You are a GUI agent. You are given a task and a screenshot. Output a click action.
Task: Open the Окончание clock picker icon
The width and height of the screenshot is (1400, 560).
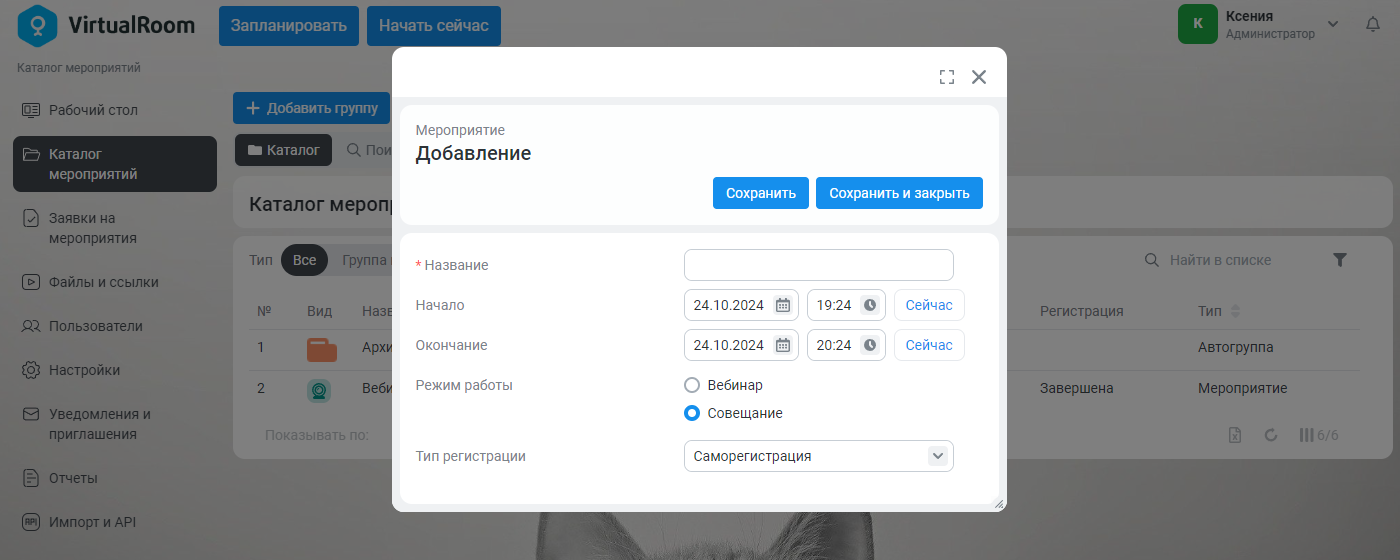coord(870,345)
